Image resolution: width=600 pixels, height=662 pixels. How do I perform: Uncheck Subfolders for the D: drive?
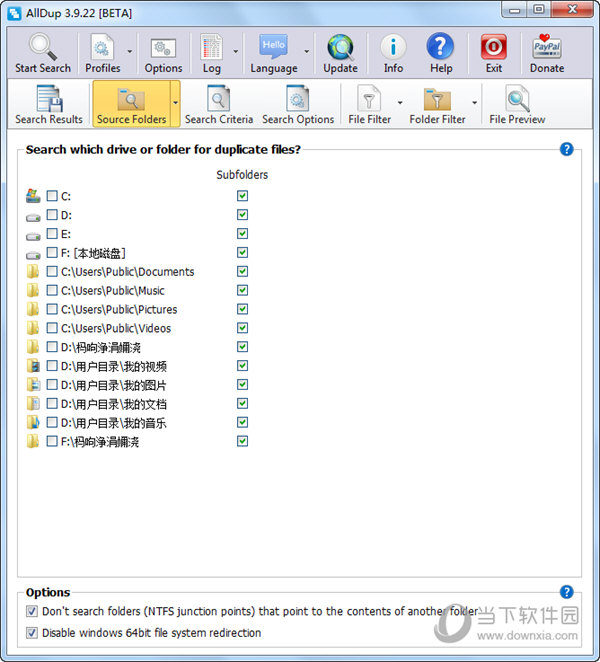[242, 215]
